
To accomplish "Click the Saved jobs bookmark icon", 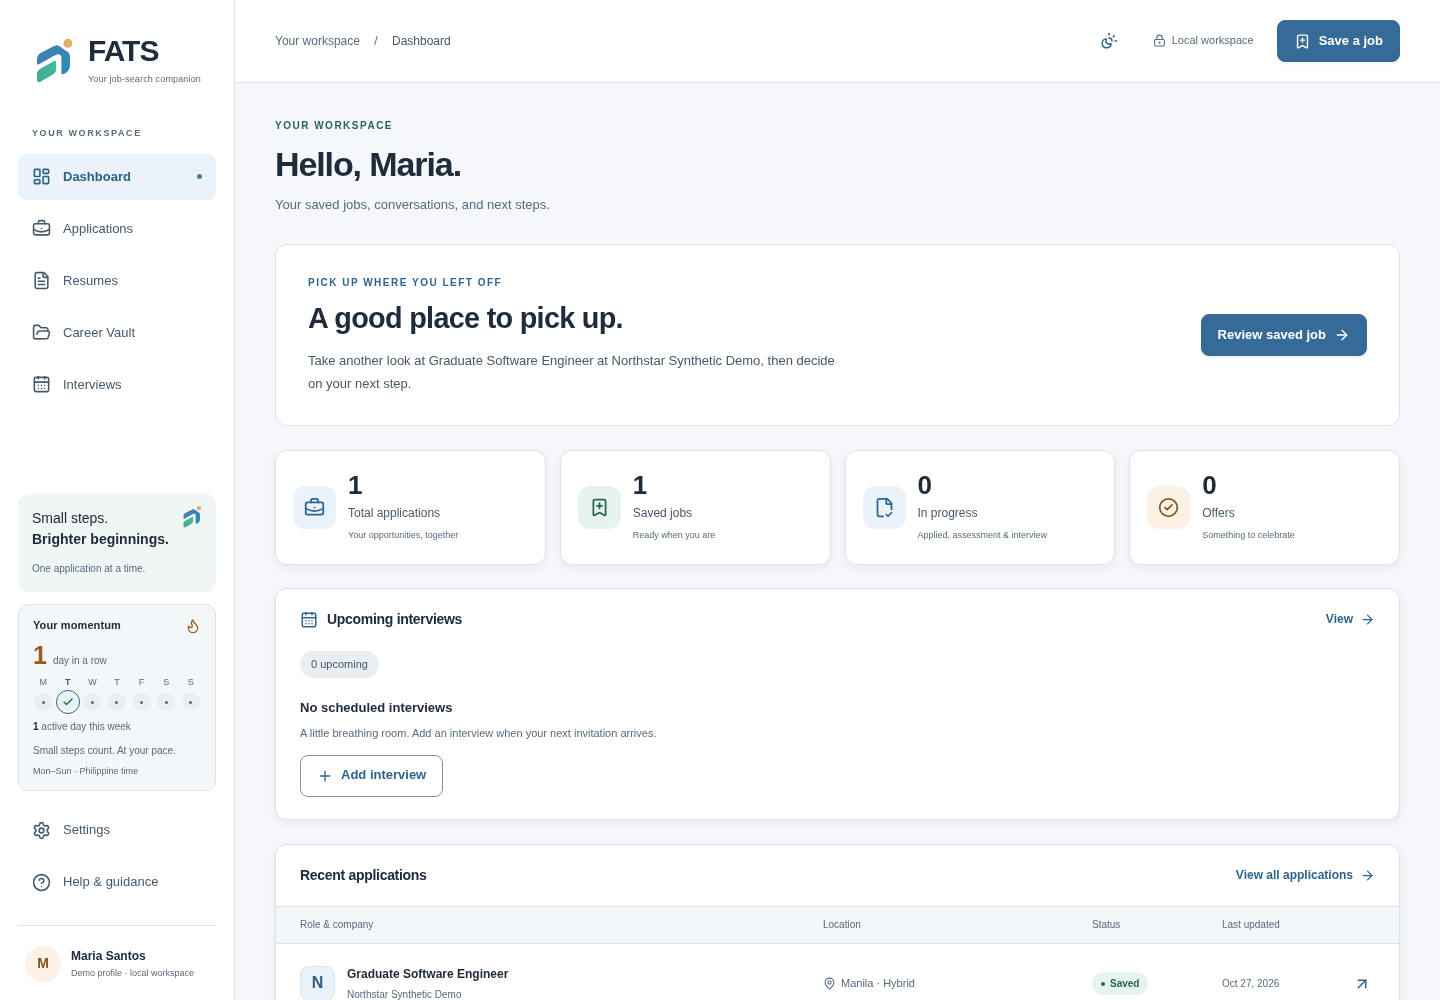I will point(599,507).
